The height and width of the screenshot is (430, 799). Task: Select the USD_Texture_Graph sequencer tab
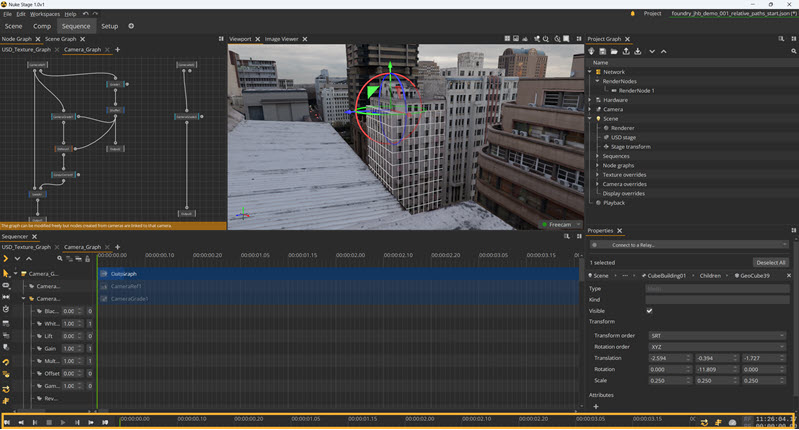pos(26,246)
